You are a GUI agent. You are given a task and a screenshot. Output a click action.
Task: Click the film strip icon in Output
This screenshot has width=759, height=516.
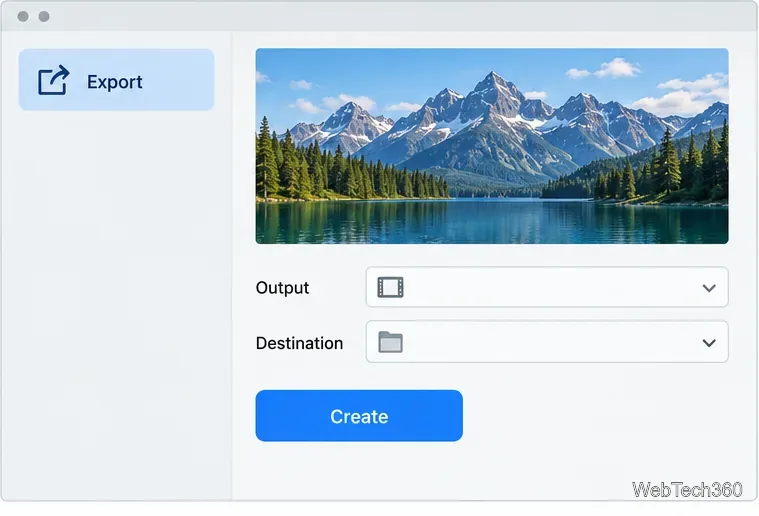(x=391, y=287)
